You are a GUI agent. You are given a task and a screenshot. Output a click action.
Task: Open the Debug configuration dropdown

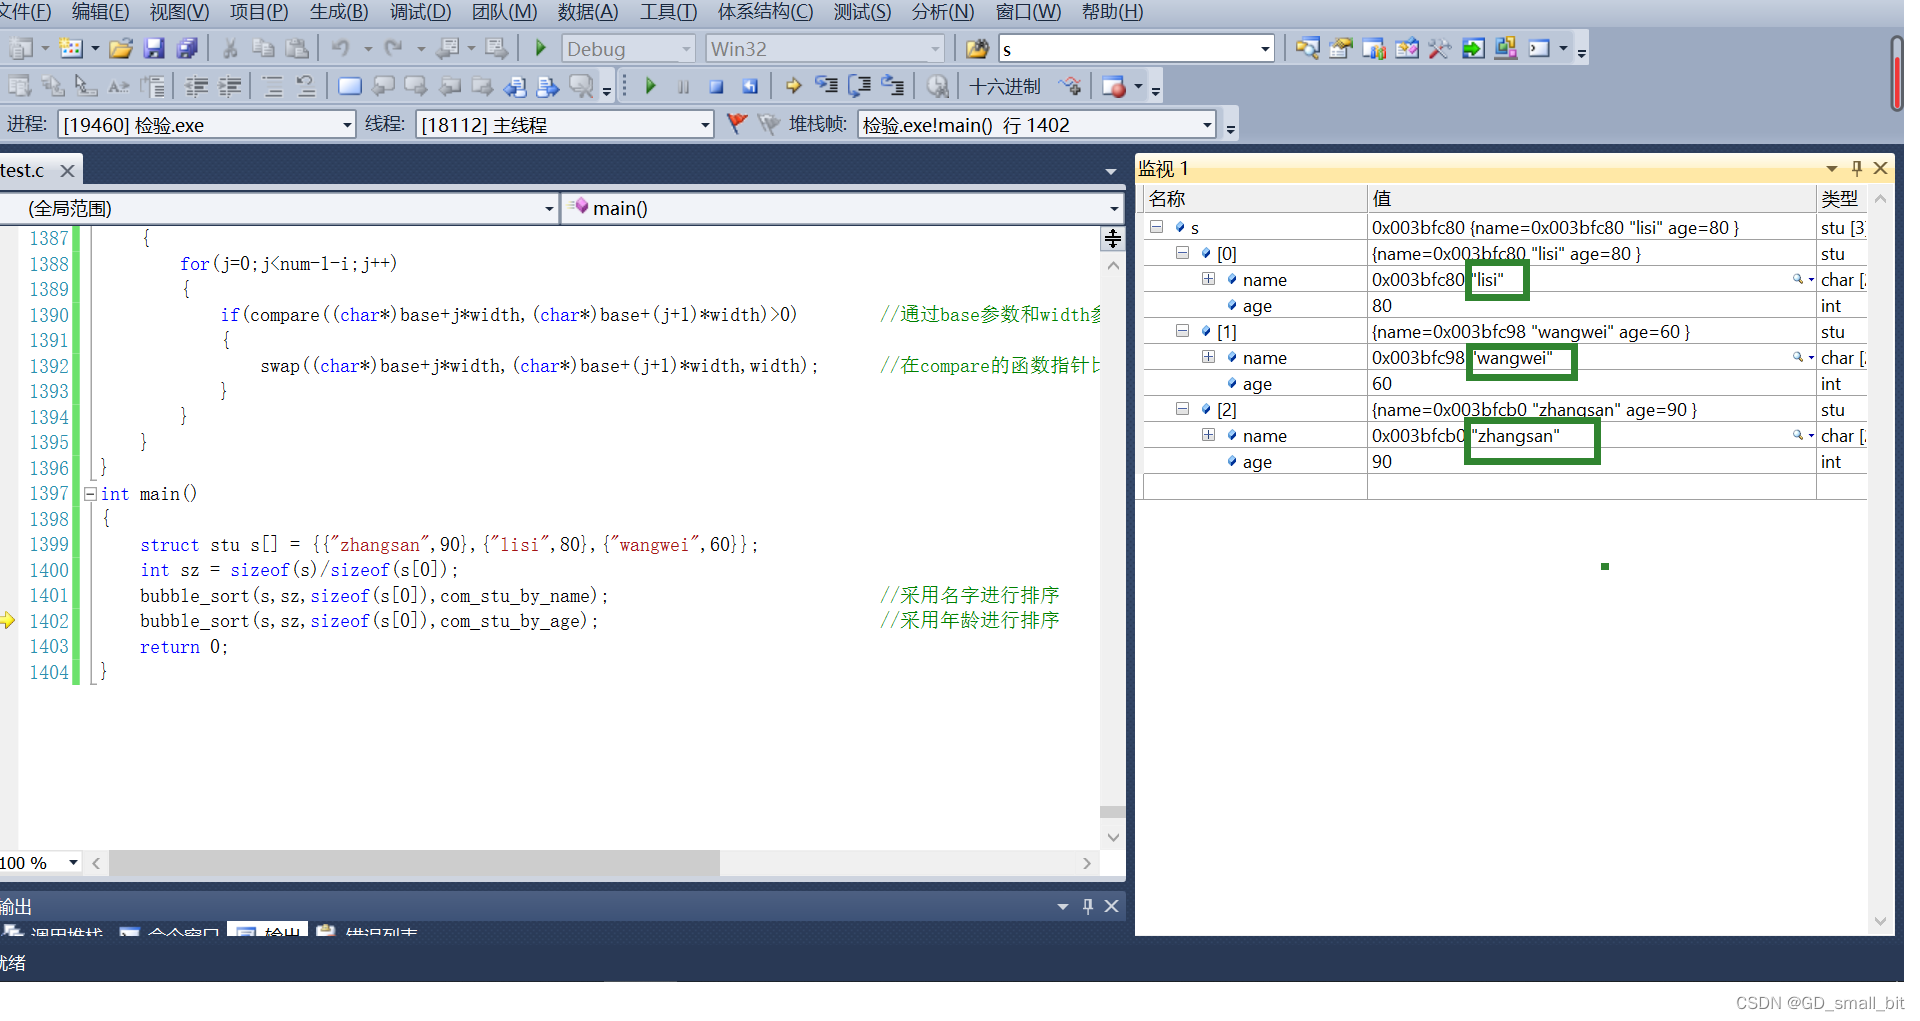click(x=686, y=48)
